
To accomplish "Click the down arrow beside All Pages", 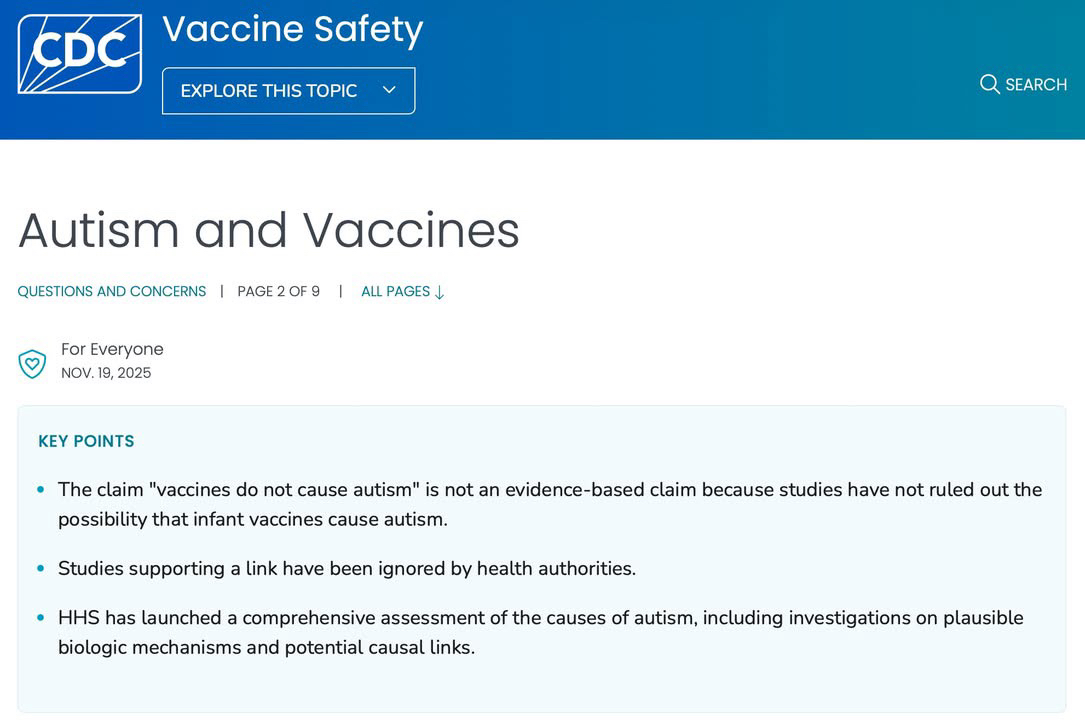I will click(440, 292).
